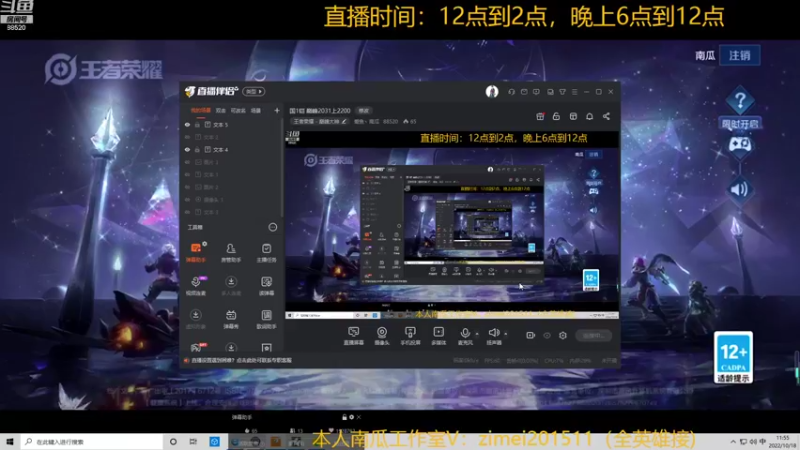Open the Windows Start menu
Image resolution: width=800 pixels, height=450 pixels.
pos(10,442)
